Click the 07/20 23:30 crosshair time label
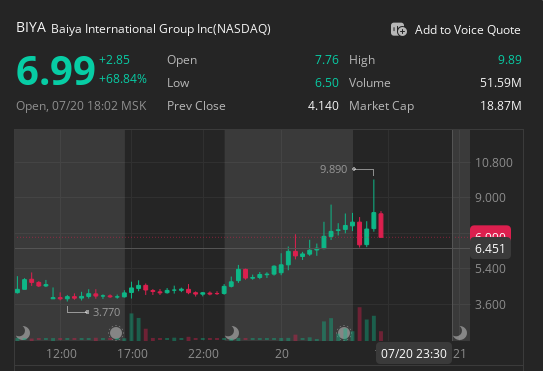Screen dimensions: 543x371 click(x=414, y=354)
